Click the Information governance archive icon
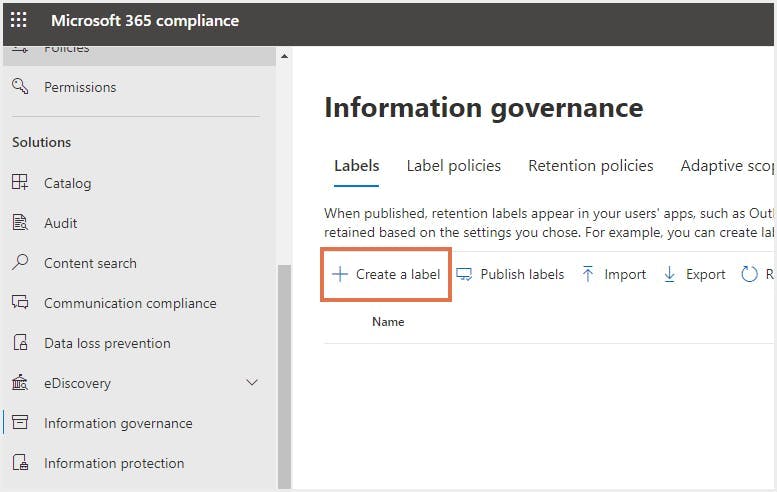The height and width of the screenshot is (492, 777). click(x=20, y=422)
